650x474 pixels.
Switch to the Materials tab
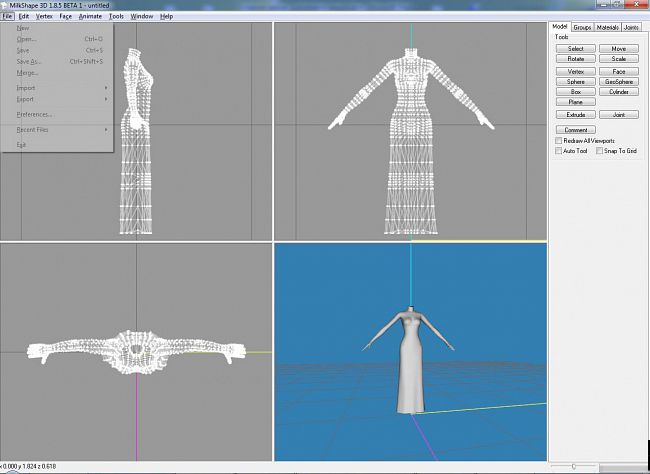pyautogui.click(x=607, y=27)
